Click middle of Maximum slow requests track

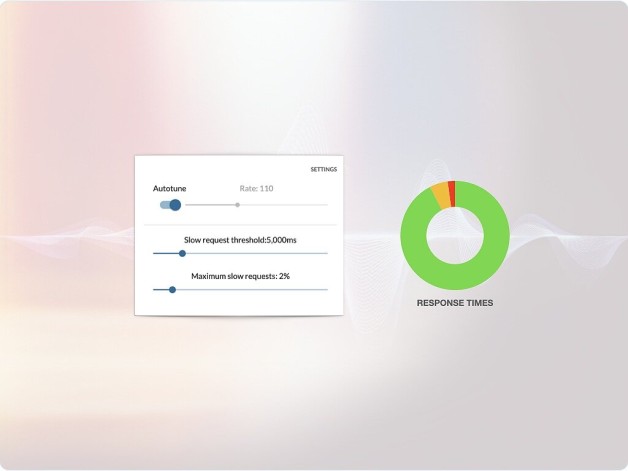click(240, 290)
